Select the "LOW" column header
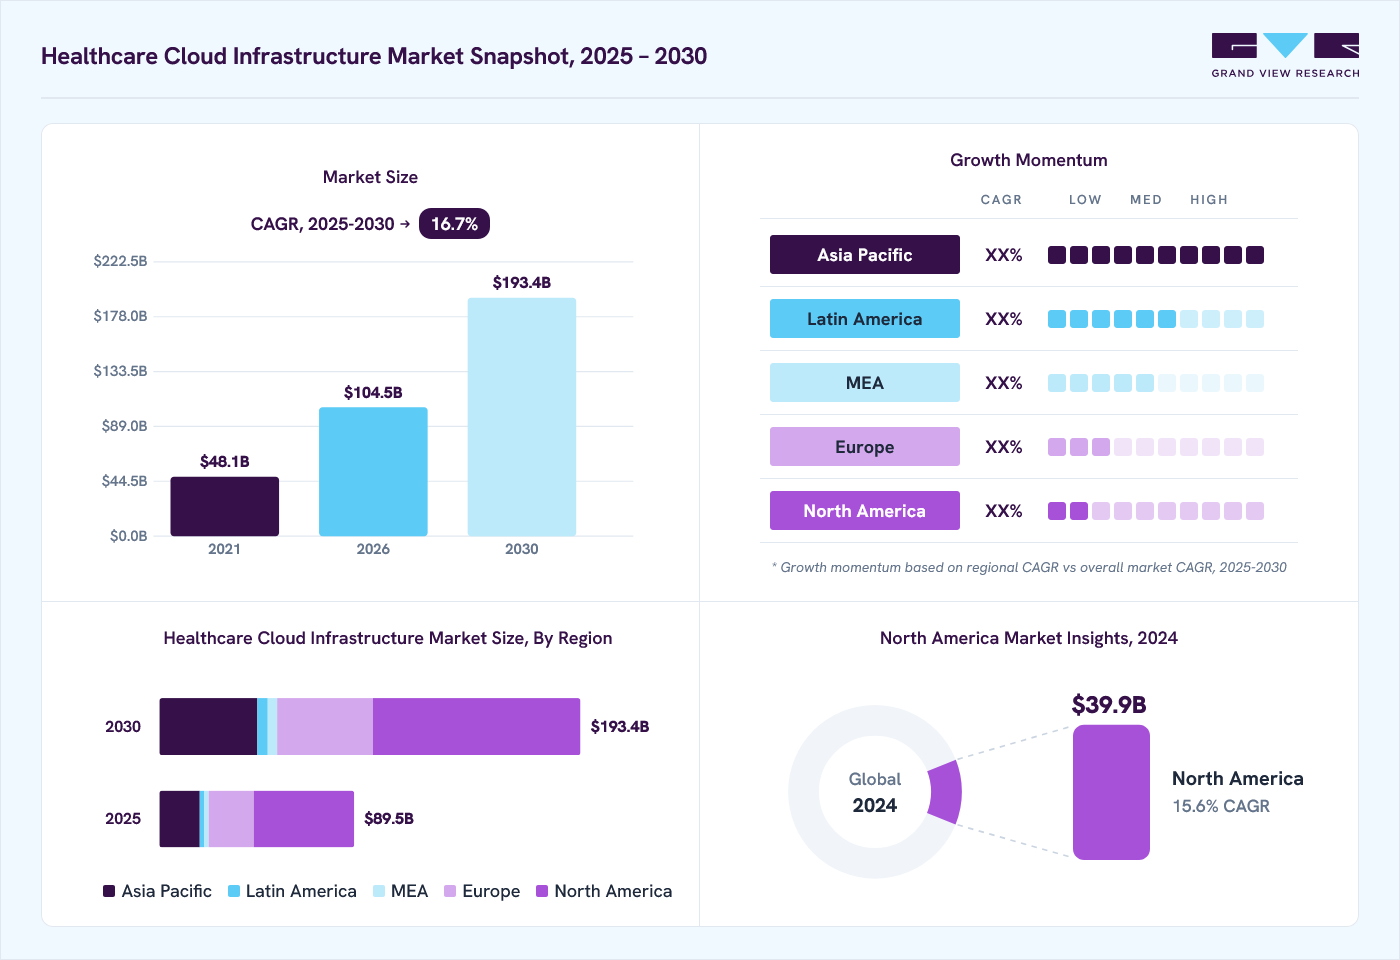 click(1085, 200)
